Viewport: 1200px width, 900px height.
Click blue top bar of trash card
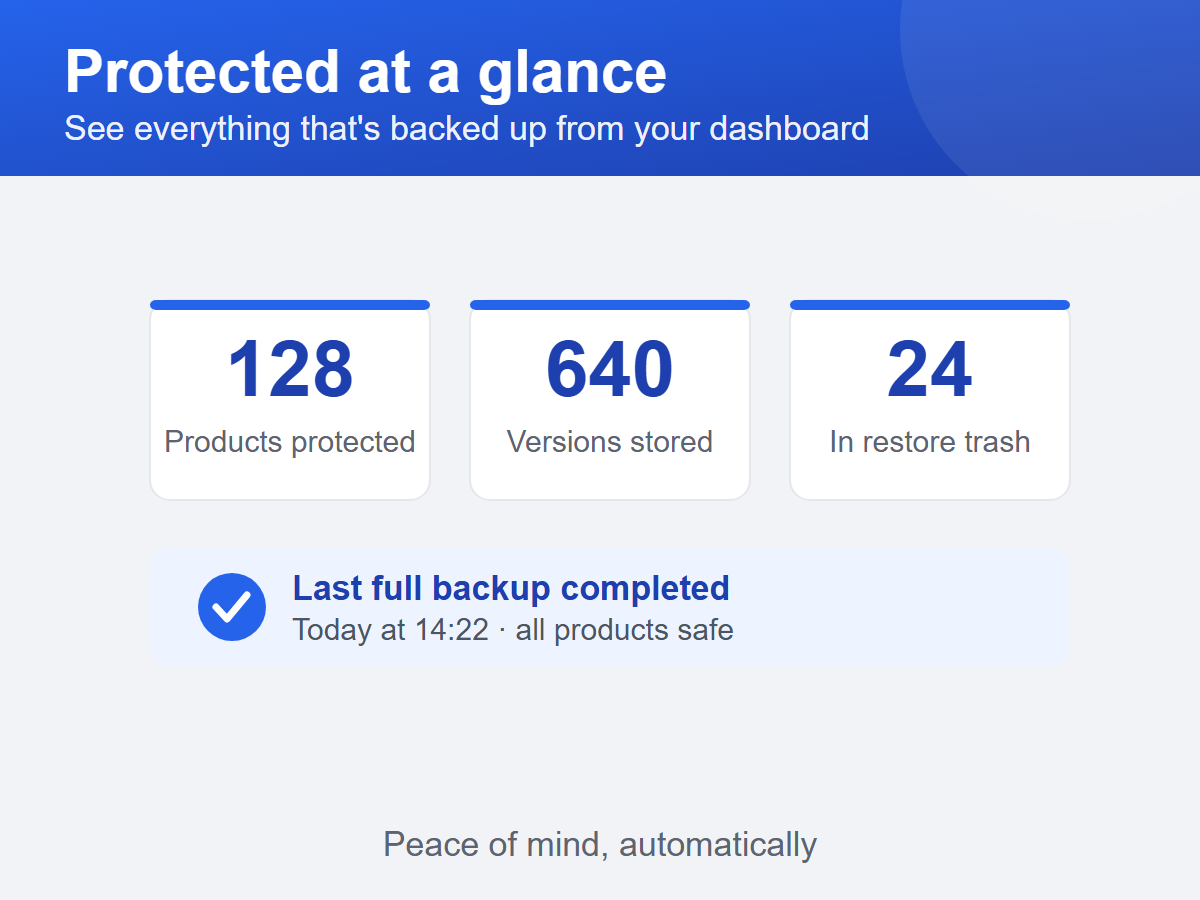tap(930, 305)
